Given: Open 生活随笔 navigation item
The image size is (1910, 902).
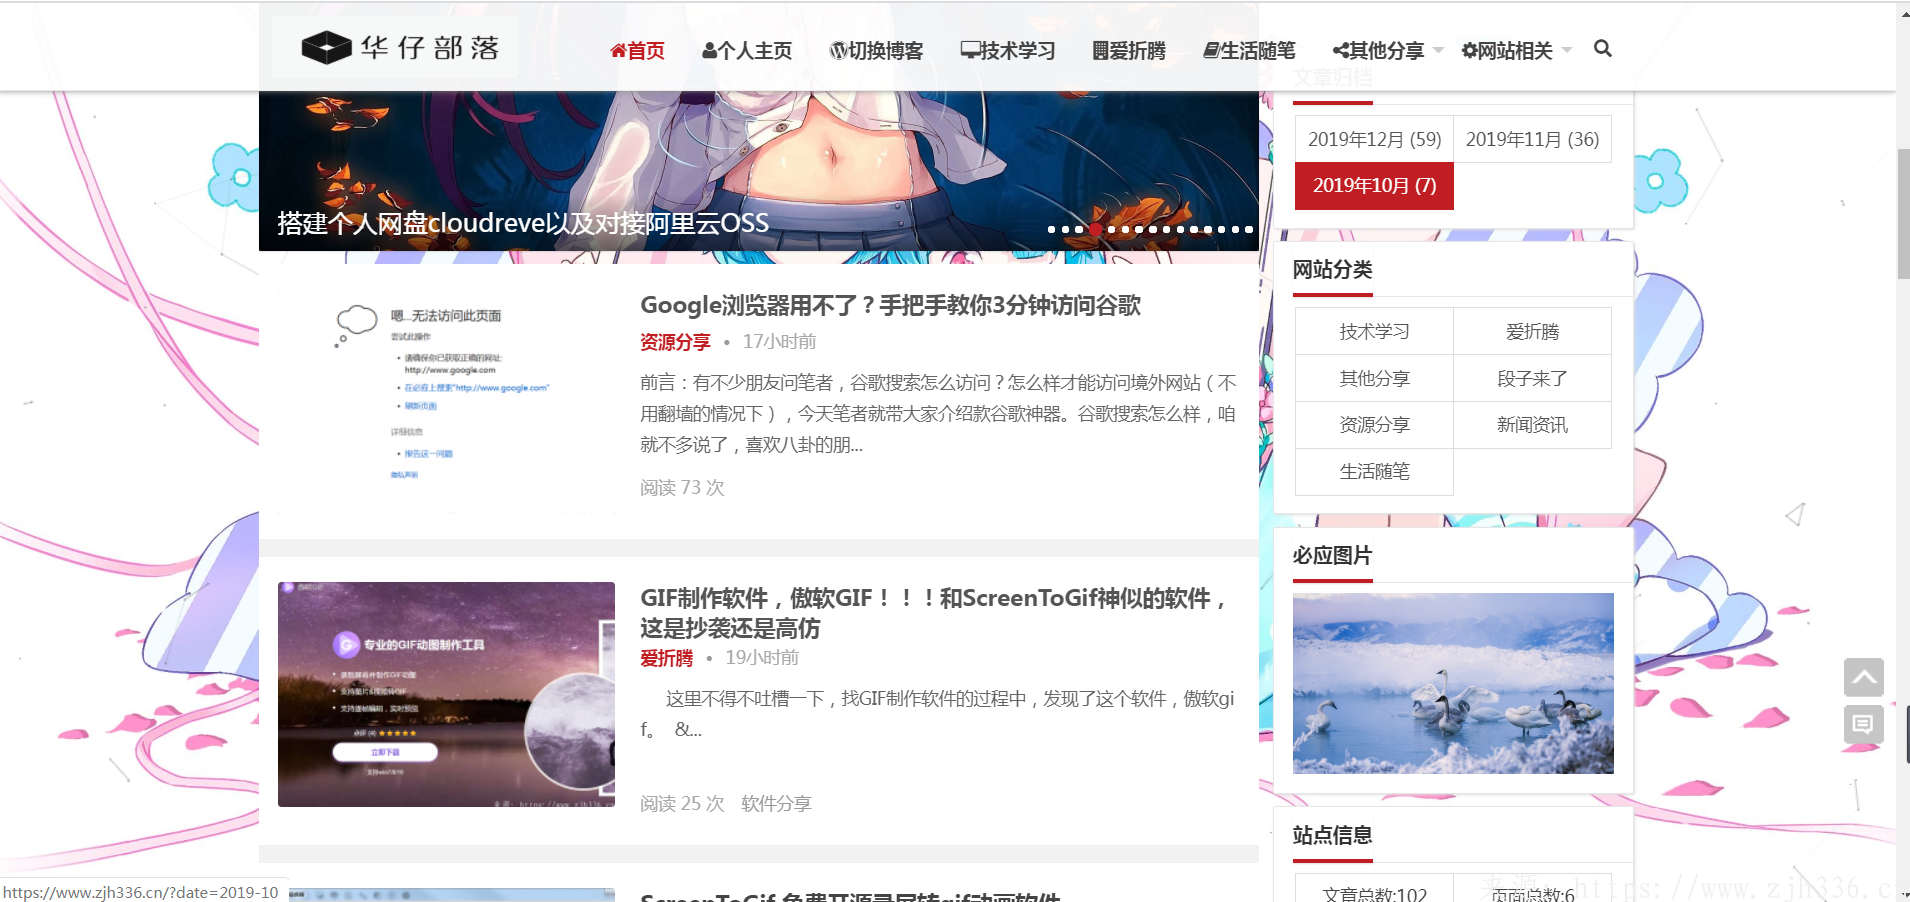Looking at the screenshot, I should click(x=1249, y=51).
